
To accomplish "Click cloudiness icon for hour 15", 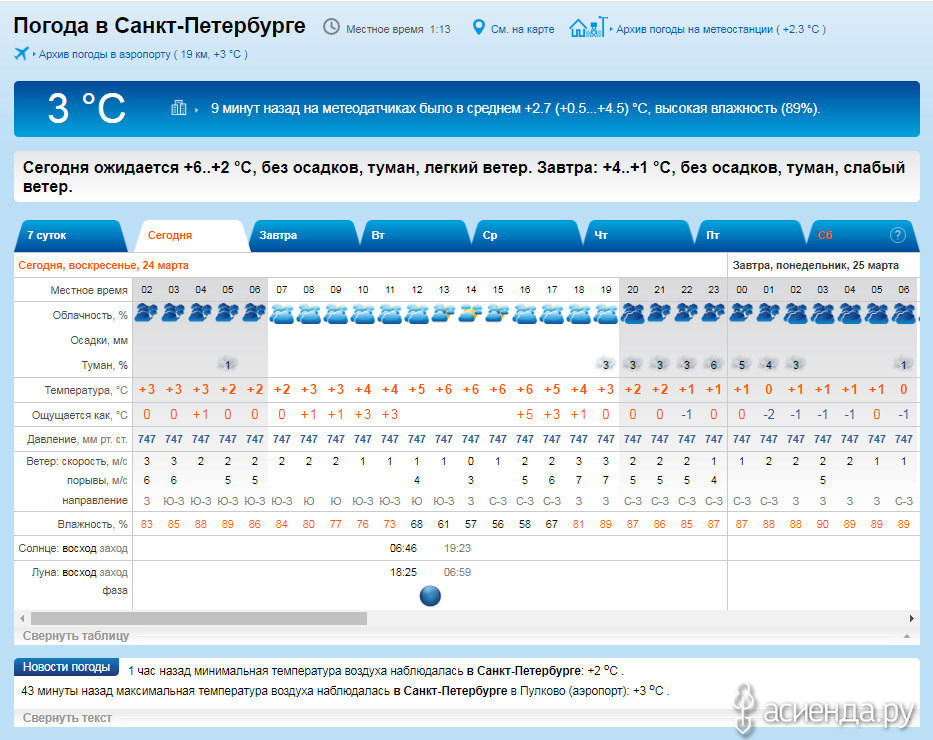I will pyautogui.click(x=497, y=313).
